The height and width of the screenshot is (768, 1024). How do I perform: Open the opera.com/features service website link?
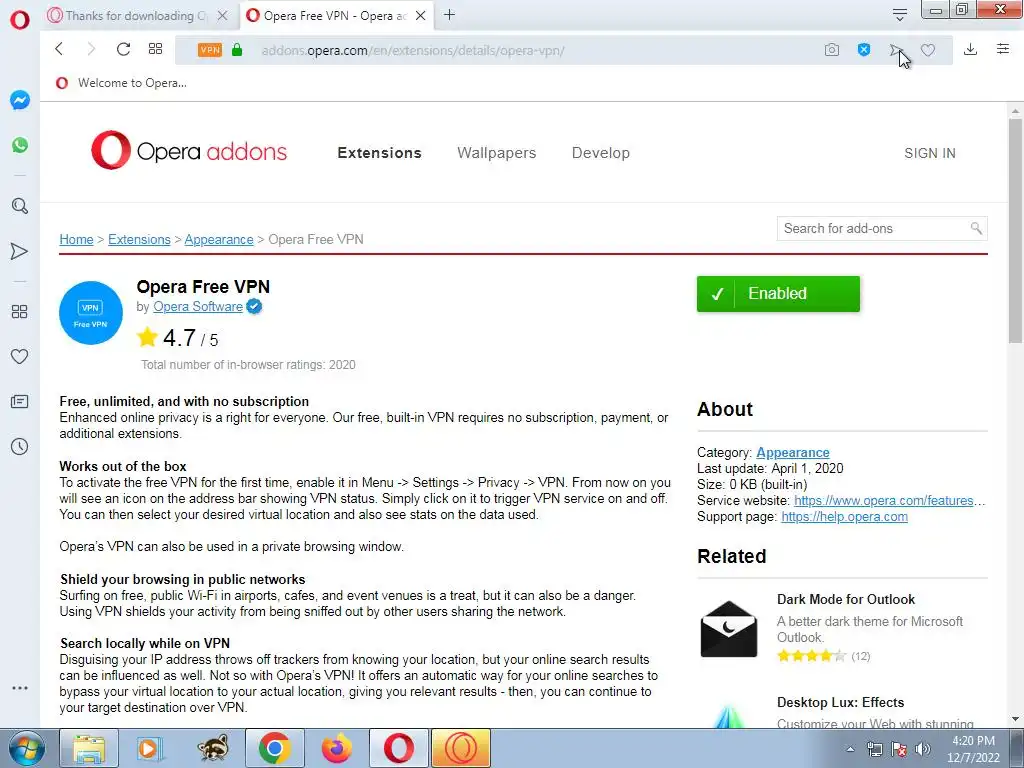889,501
